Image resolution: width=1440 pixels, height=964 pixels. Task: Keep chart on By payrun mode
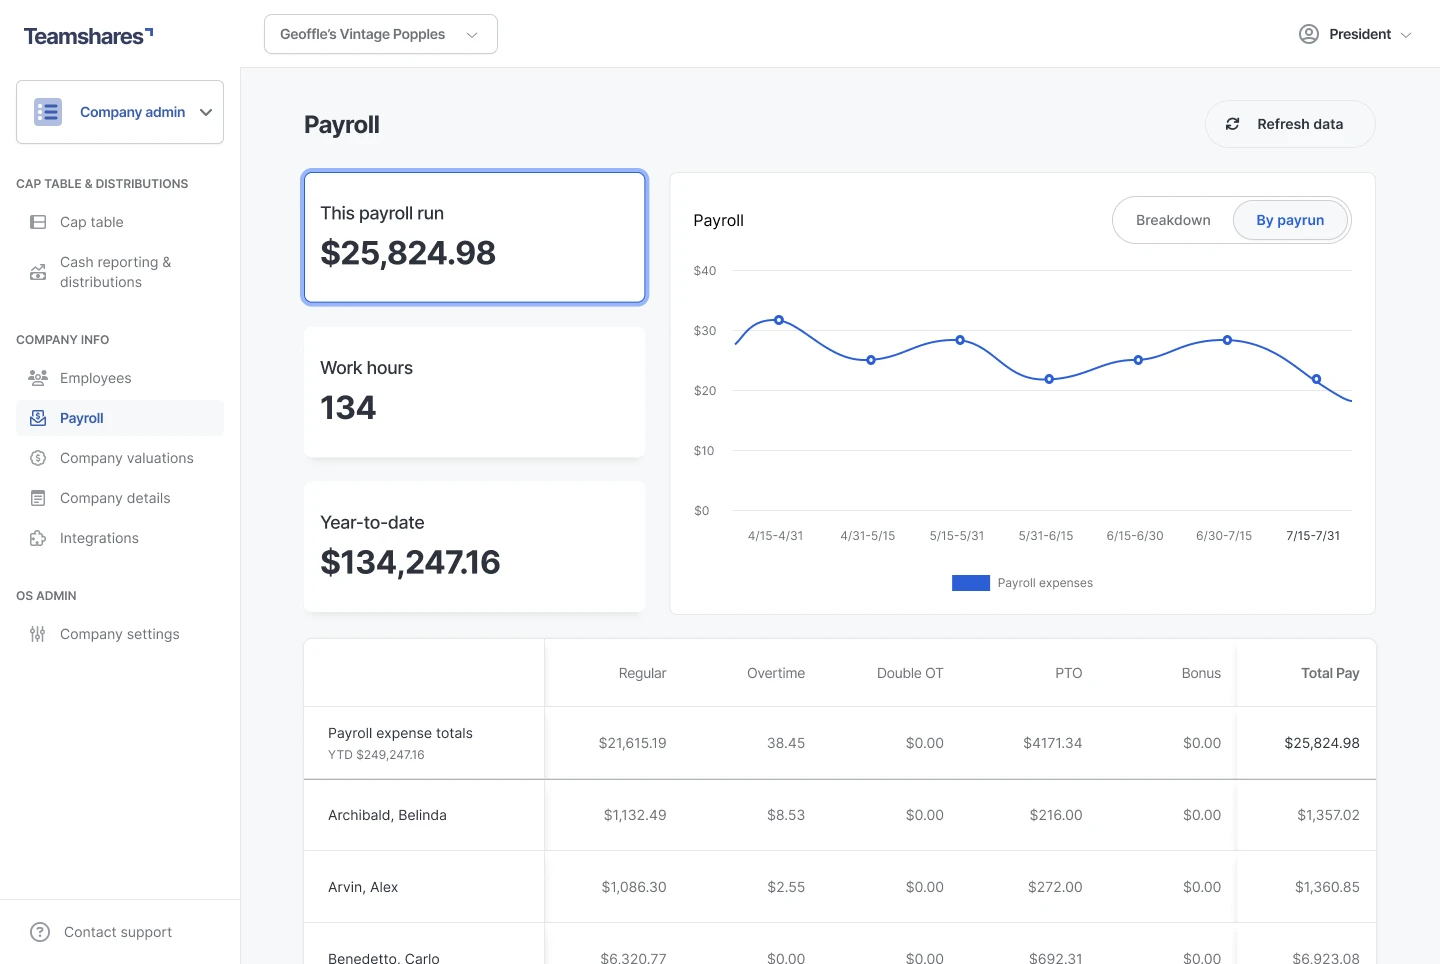1290,220
